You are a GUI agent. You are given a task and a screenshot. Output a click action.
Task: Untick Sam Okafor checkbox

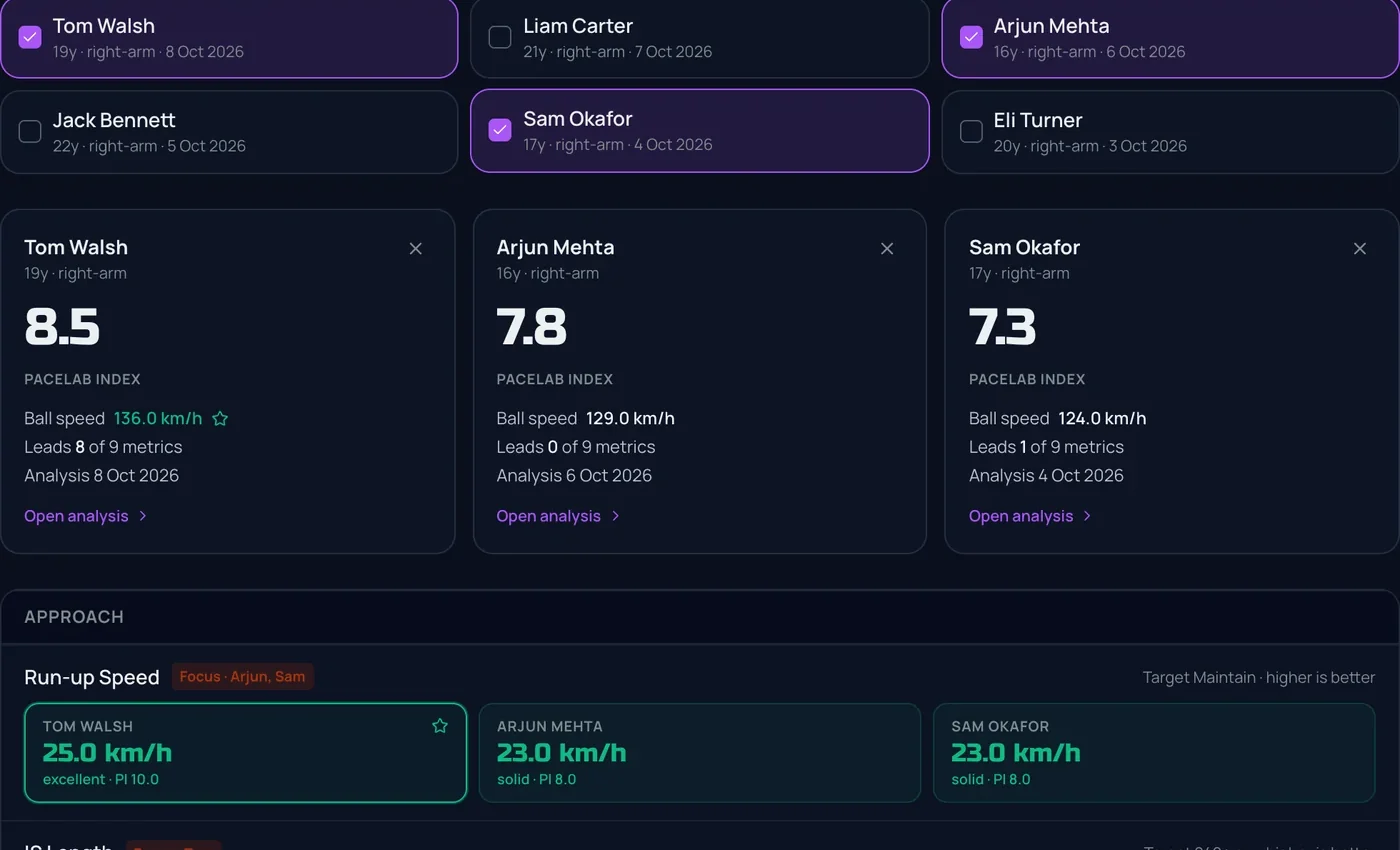(x=500, y=130)
